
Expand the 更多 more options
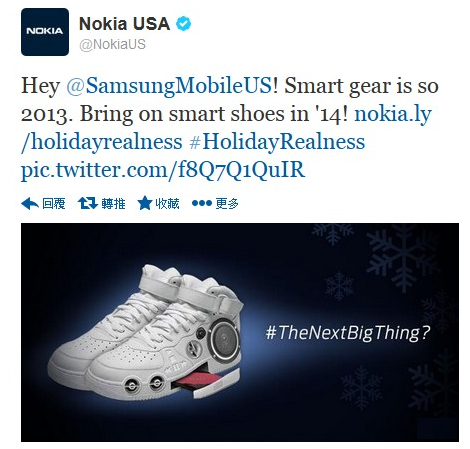[227, 203]
